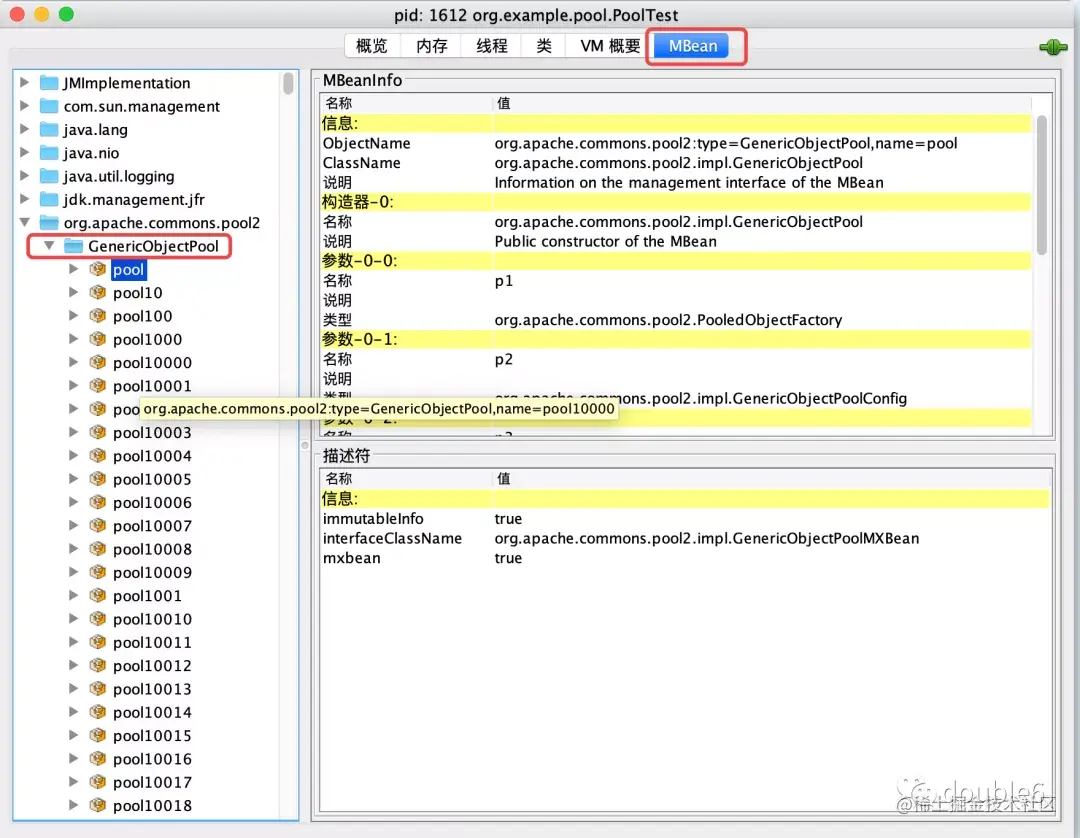The width and height of the screenshot is (1080, 838).
Task: Collapse the GenericObjectPool tree node
Action: pos(49,246)
